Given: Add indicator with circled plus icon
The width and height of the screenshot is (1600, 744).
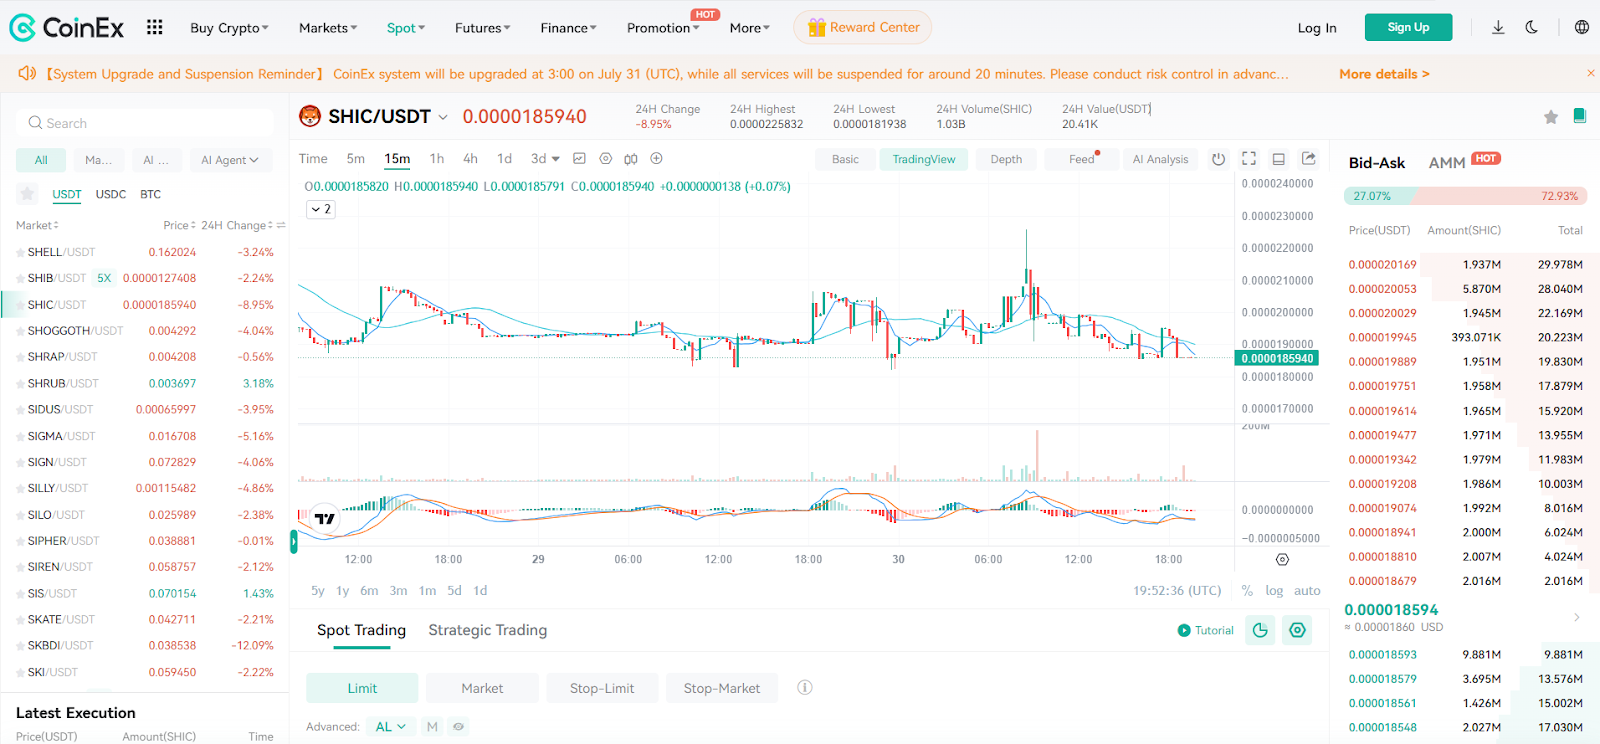Looking at the screenshot, I should click(x=657, y=158).
